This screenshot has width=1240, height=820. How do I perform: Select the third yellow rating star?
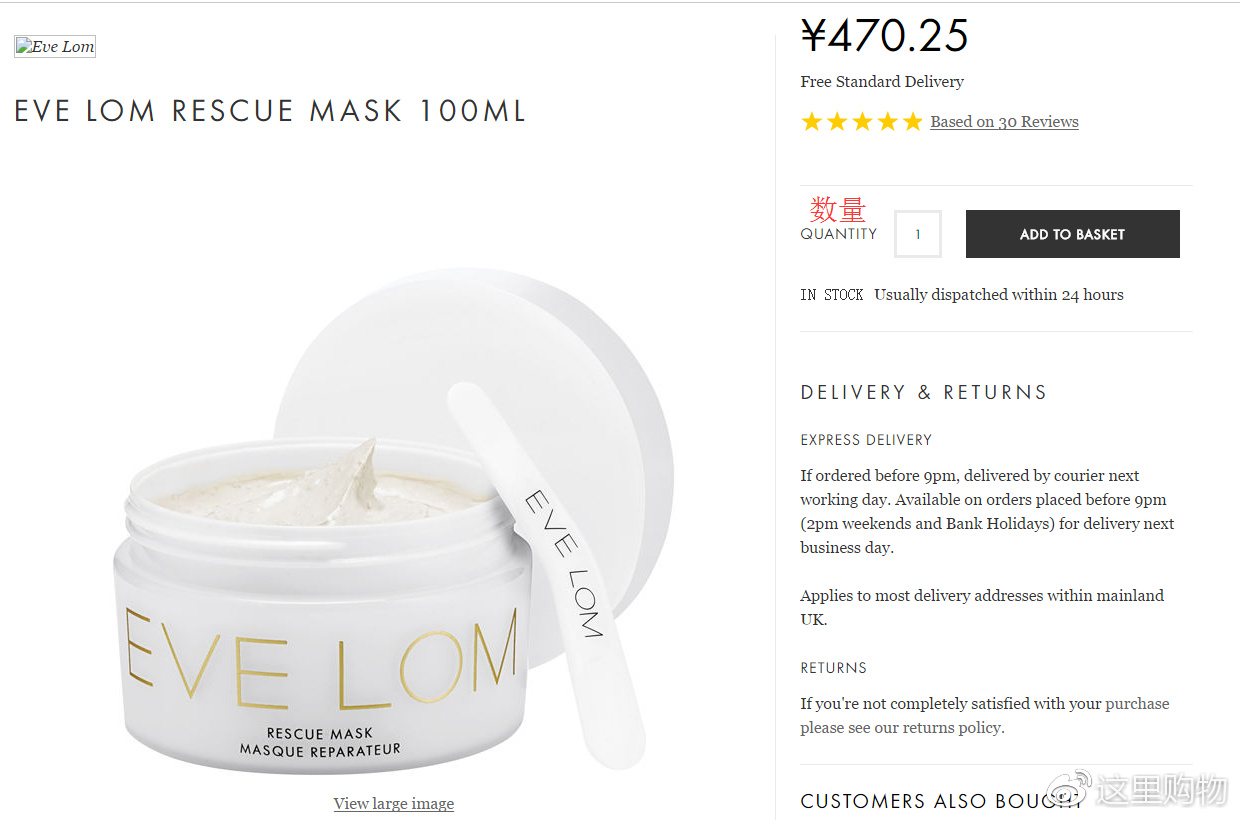pos(862,122)
